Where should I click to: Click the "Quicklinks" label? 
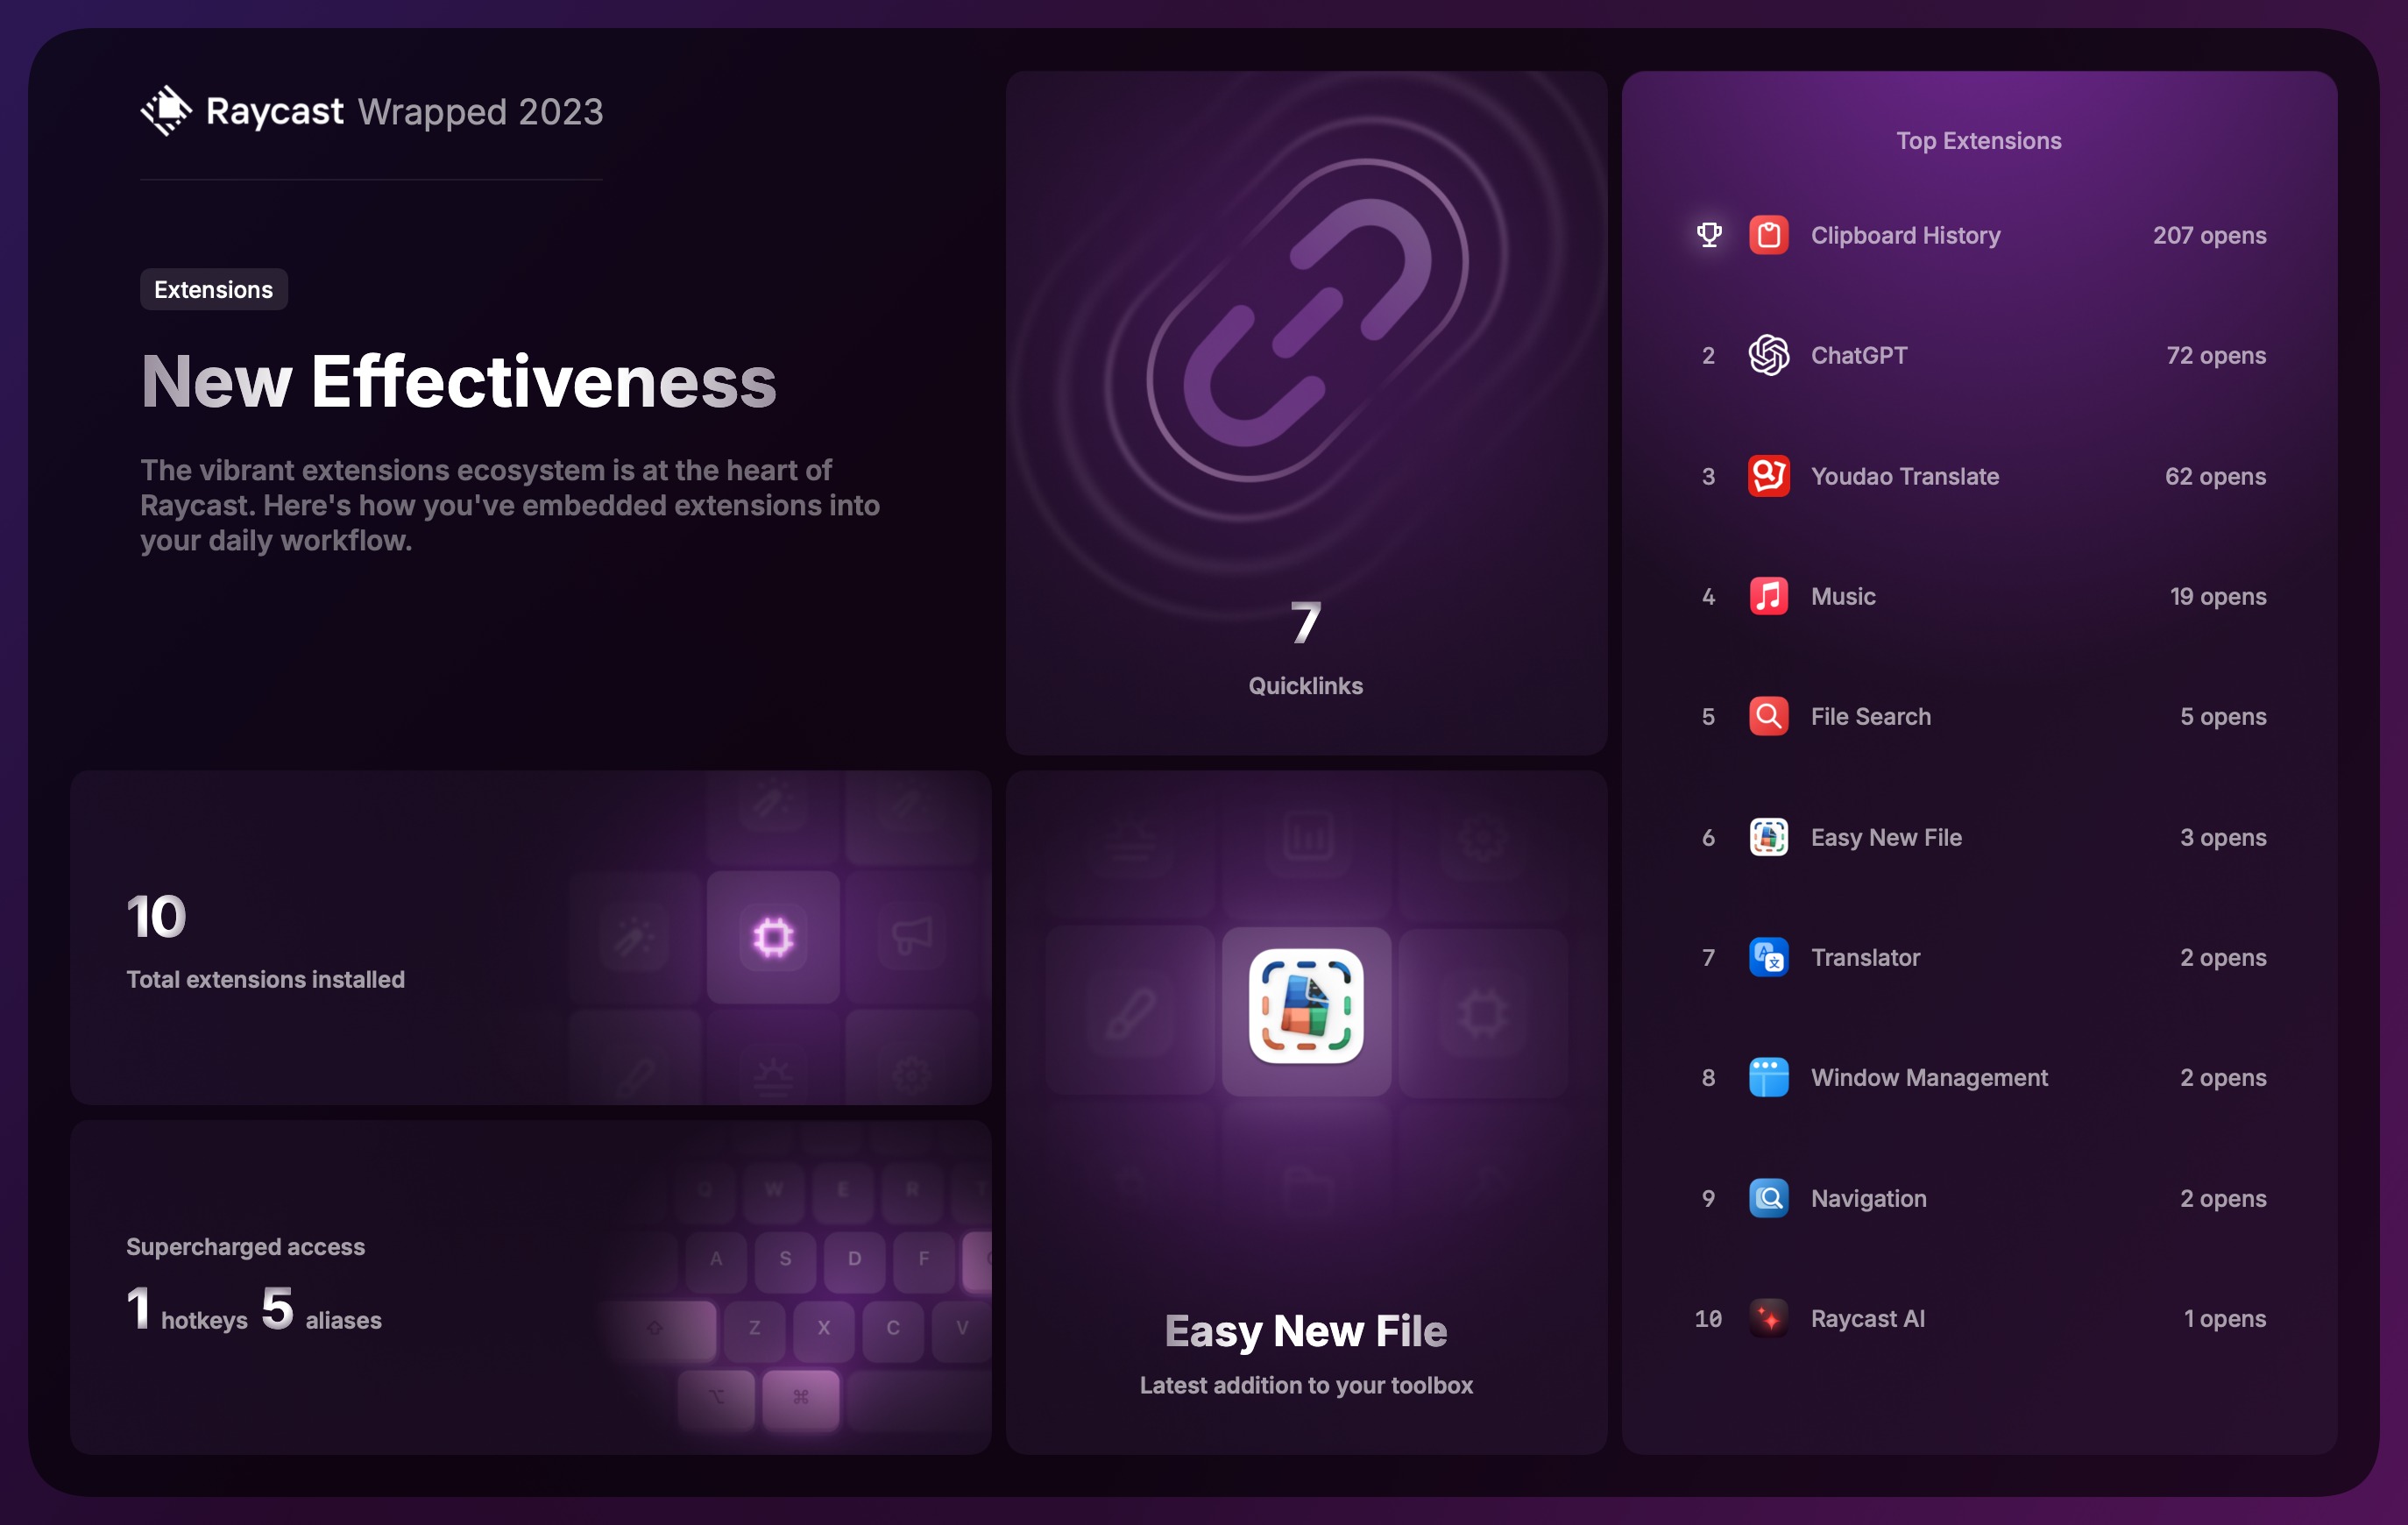1305,685
